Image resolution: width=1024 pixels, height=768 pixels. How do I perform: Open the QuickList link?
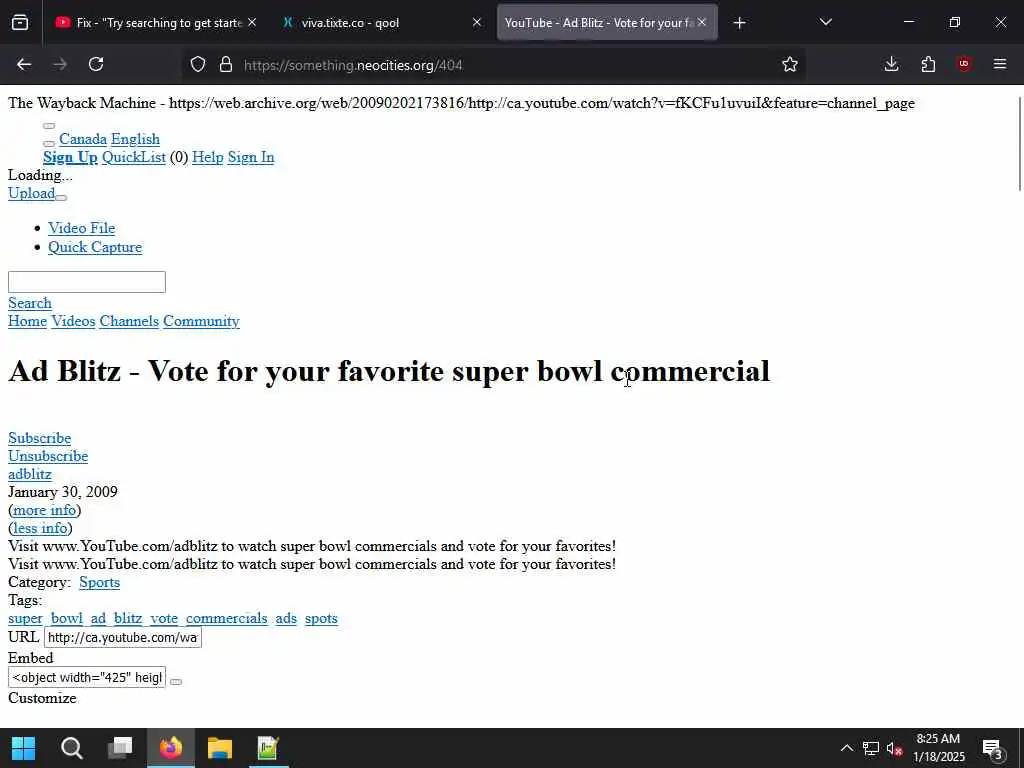(133, 157)
